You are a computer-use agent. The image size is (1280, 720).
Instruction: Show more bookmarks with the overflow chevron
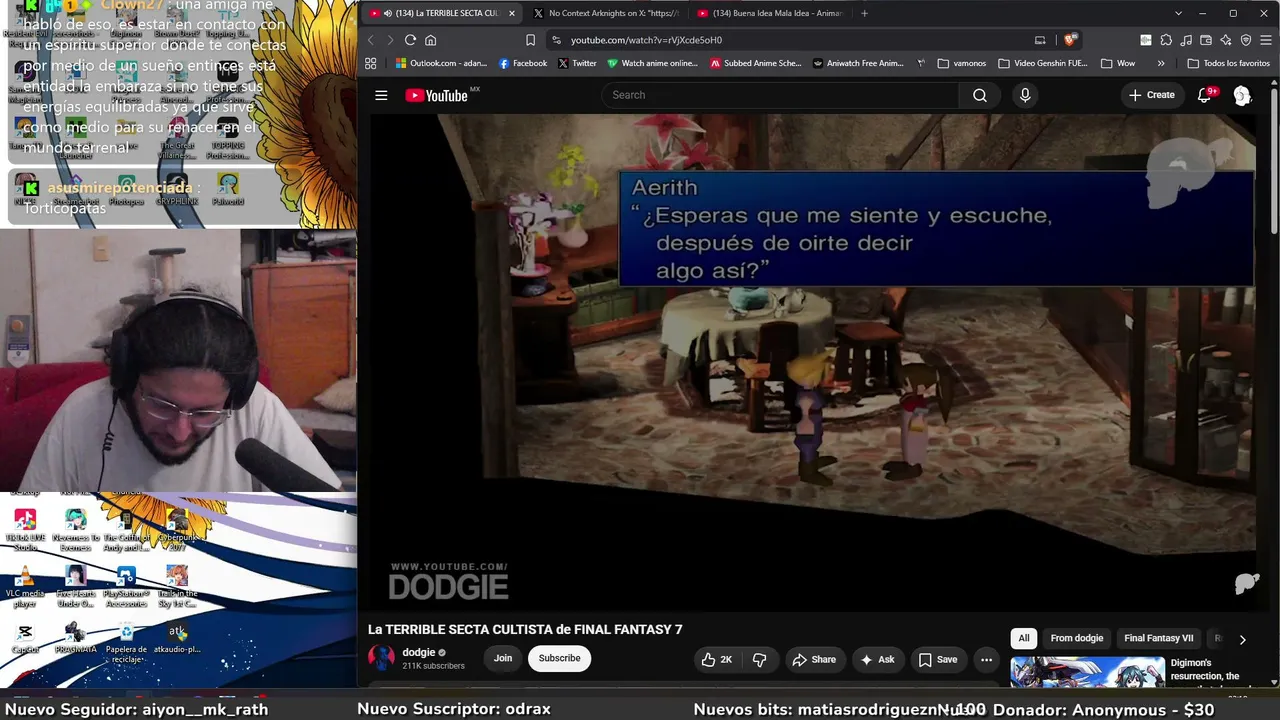pyautogui.click(x=1160, y=63)
